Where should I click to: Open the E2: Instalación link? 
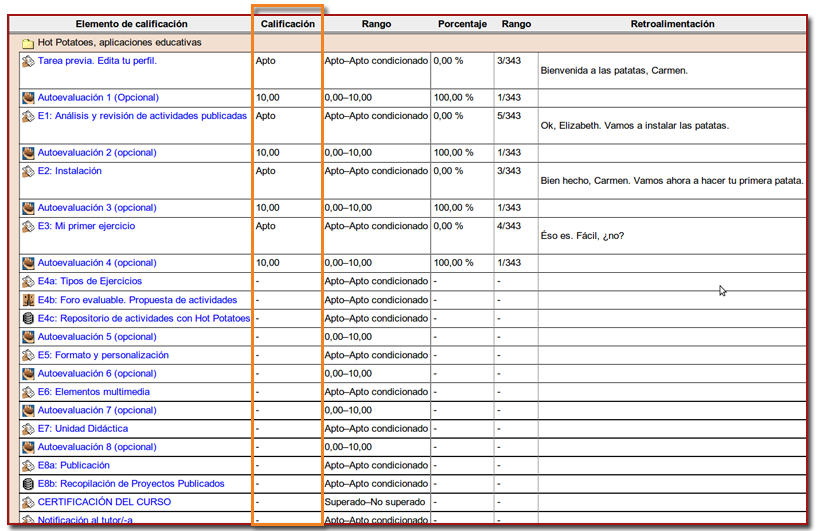coord(69,171)
